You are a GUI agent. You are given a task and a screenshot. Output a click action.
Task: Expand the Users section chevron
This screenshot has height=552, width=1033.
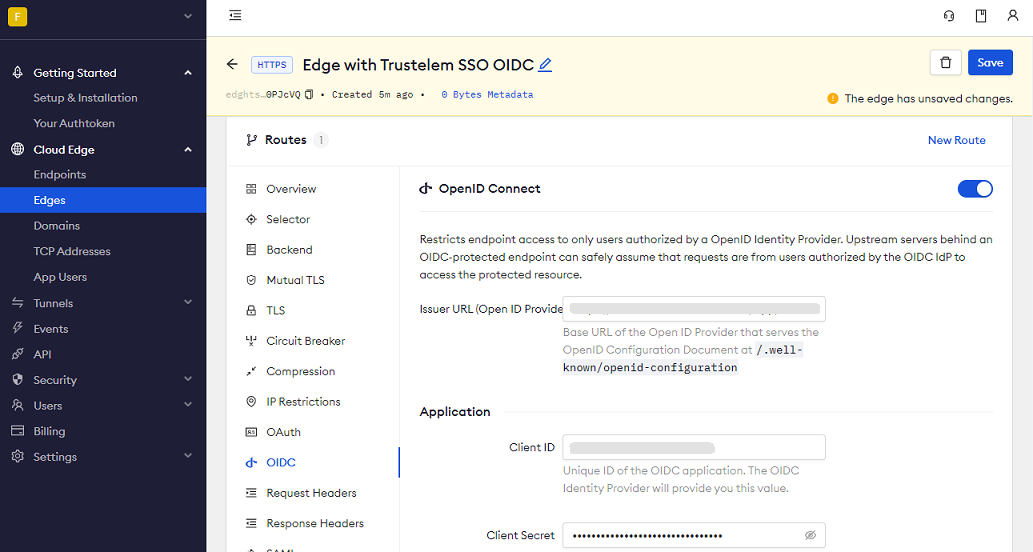coord(188,404)
